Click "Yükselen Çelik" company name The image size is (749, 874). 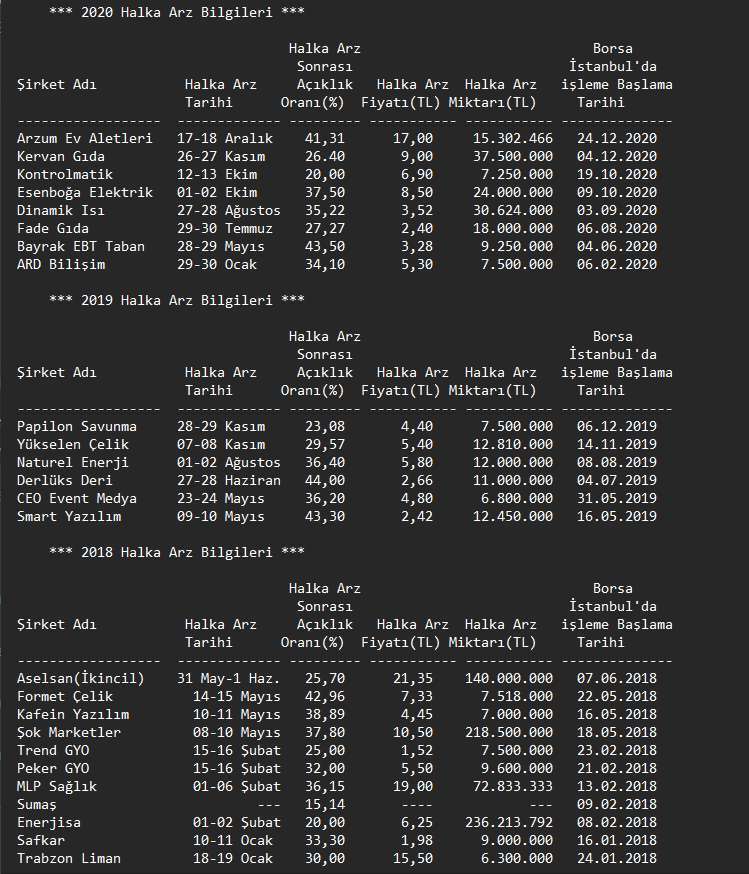(x=73, y=444)
